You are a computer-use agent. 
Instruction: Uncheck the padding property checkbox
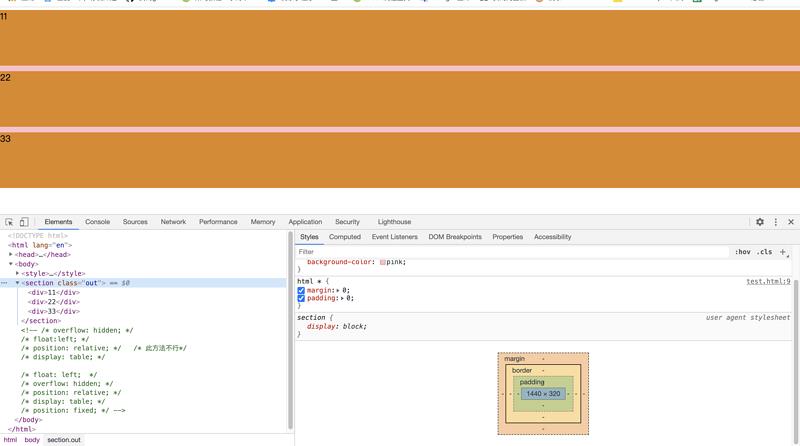pyautogui.click(x=301, y=298)
